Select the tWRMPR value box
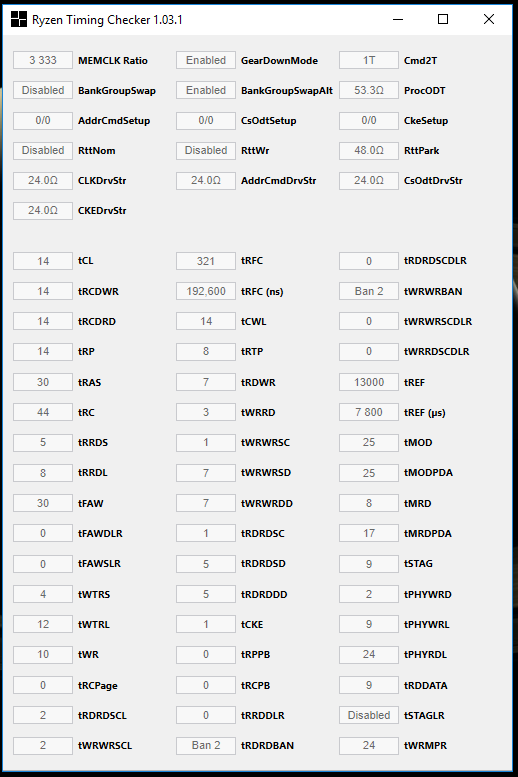 click(x=369, y=745)
